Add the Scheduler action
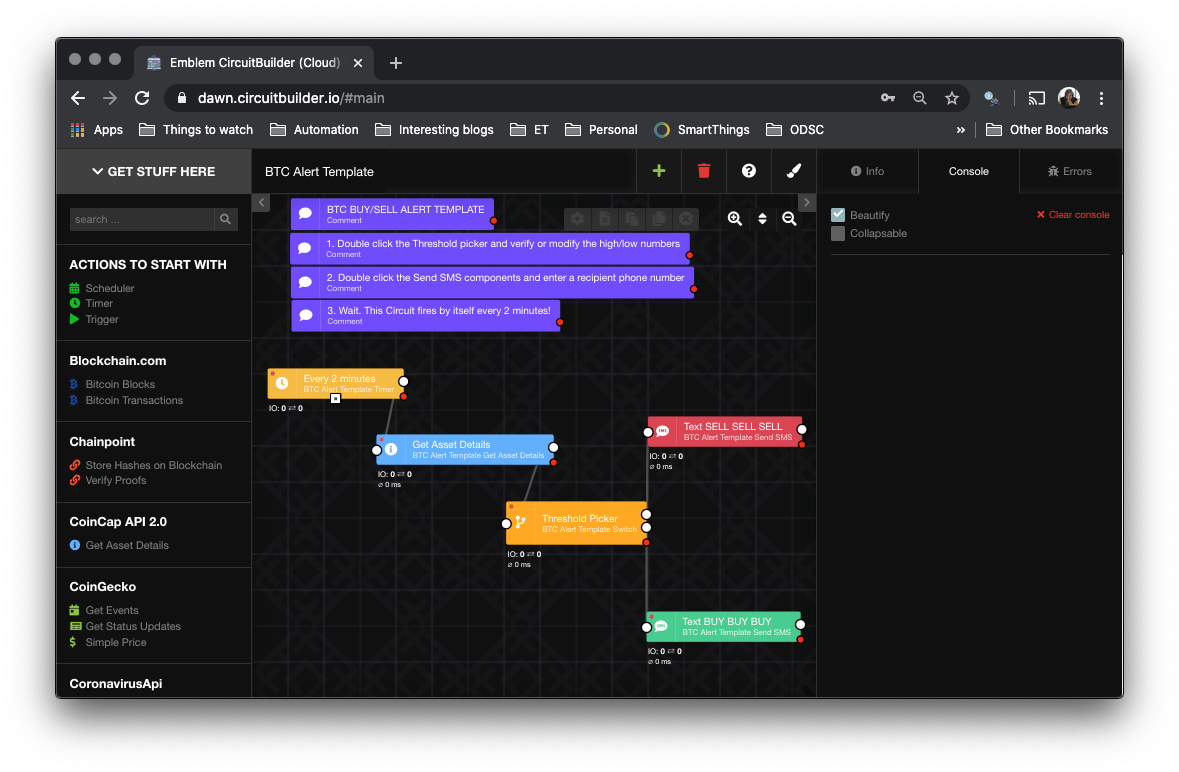 [x=102, y=288]
